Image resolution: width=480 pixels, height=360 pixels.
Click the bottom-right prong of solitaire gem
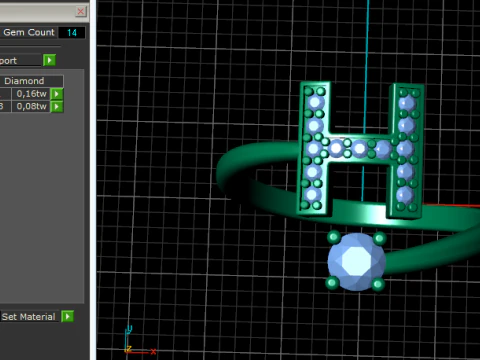(x=378, y=284)
